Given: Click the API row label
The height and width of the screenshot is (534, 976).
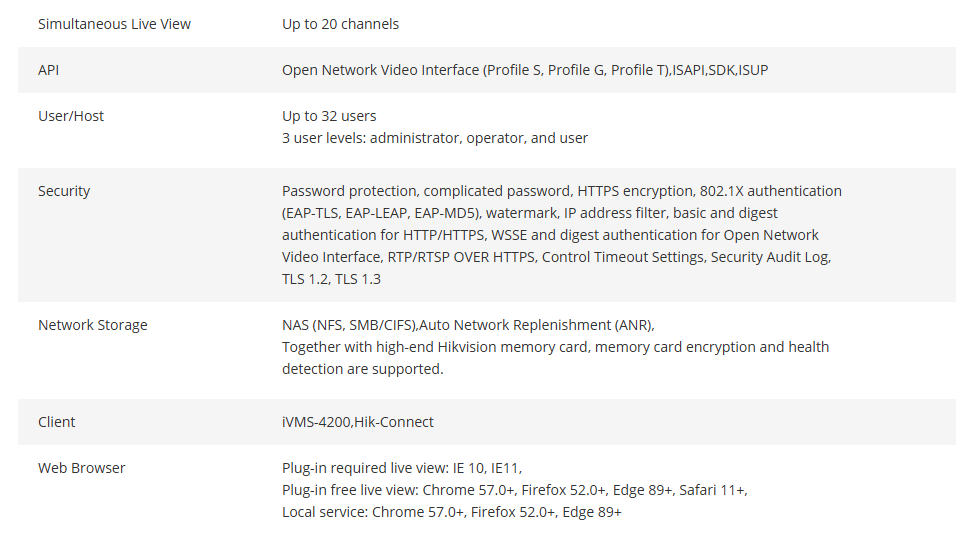Looking at the screenshot, I should coord(49,70).
